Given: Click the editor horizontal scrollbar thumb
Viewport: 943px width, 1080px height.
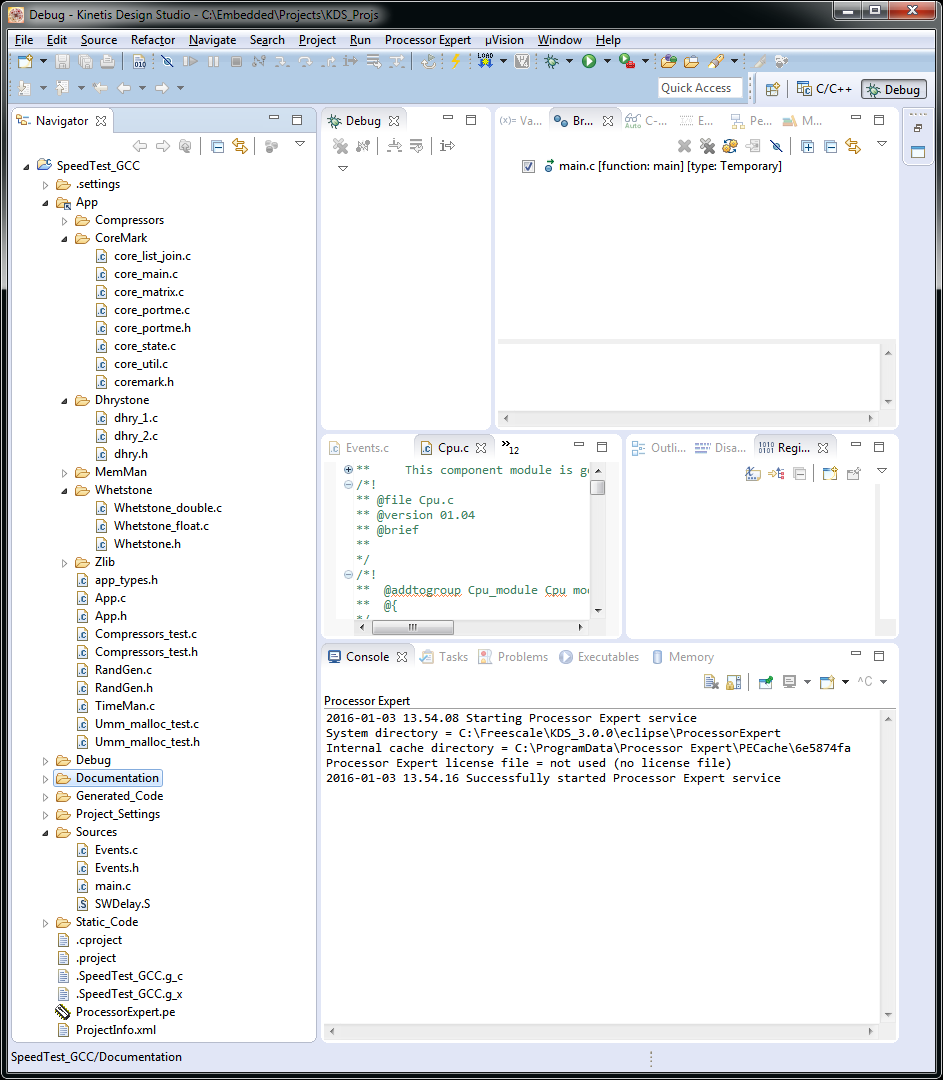Looking at the screenshot, I should point(413,627).
